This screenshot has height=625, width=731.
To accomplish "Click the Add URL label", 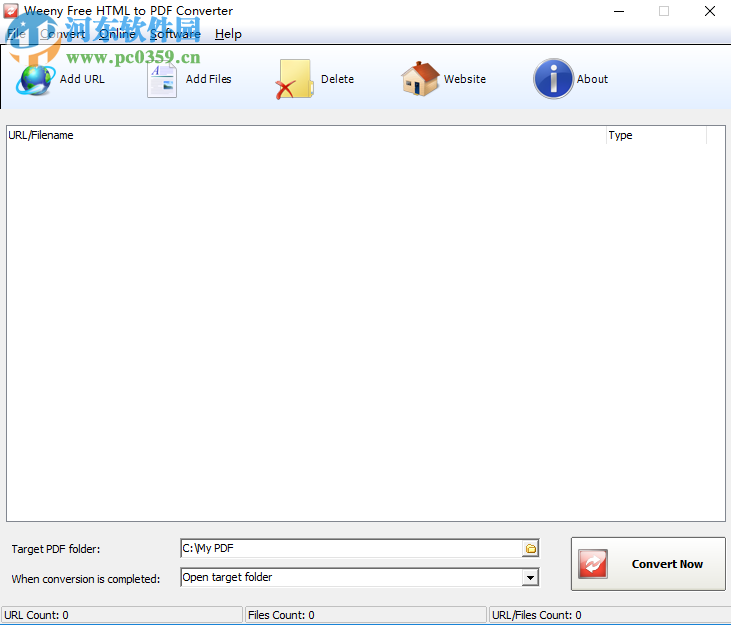I will coord(82,79).
